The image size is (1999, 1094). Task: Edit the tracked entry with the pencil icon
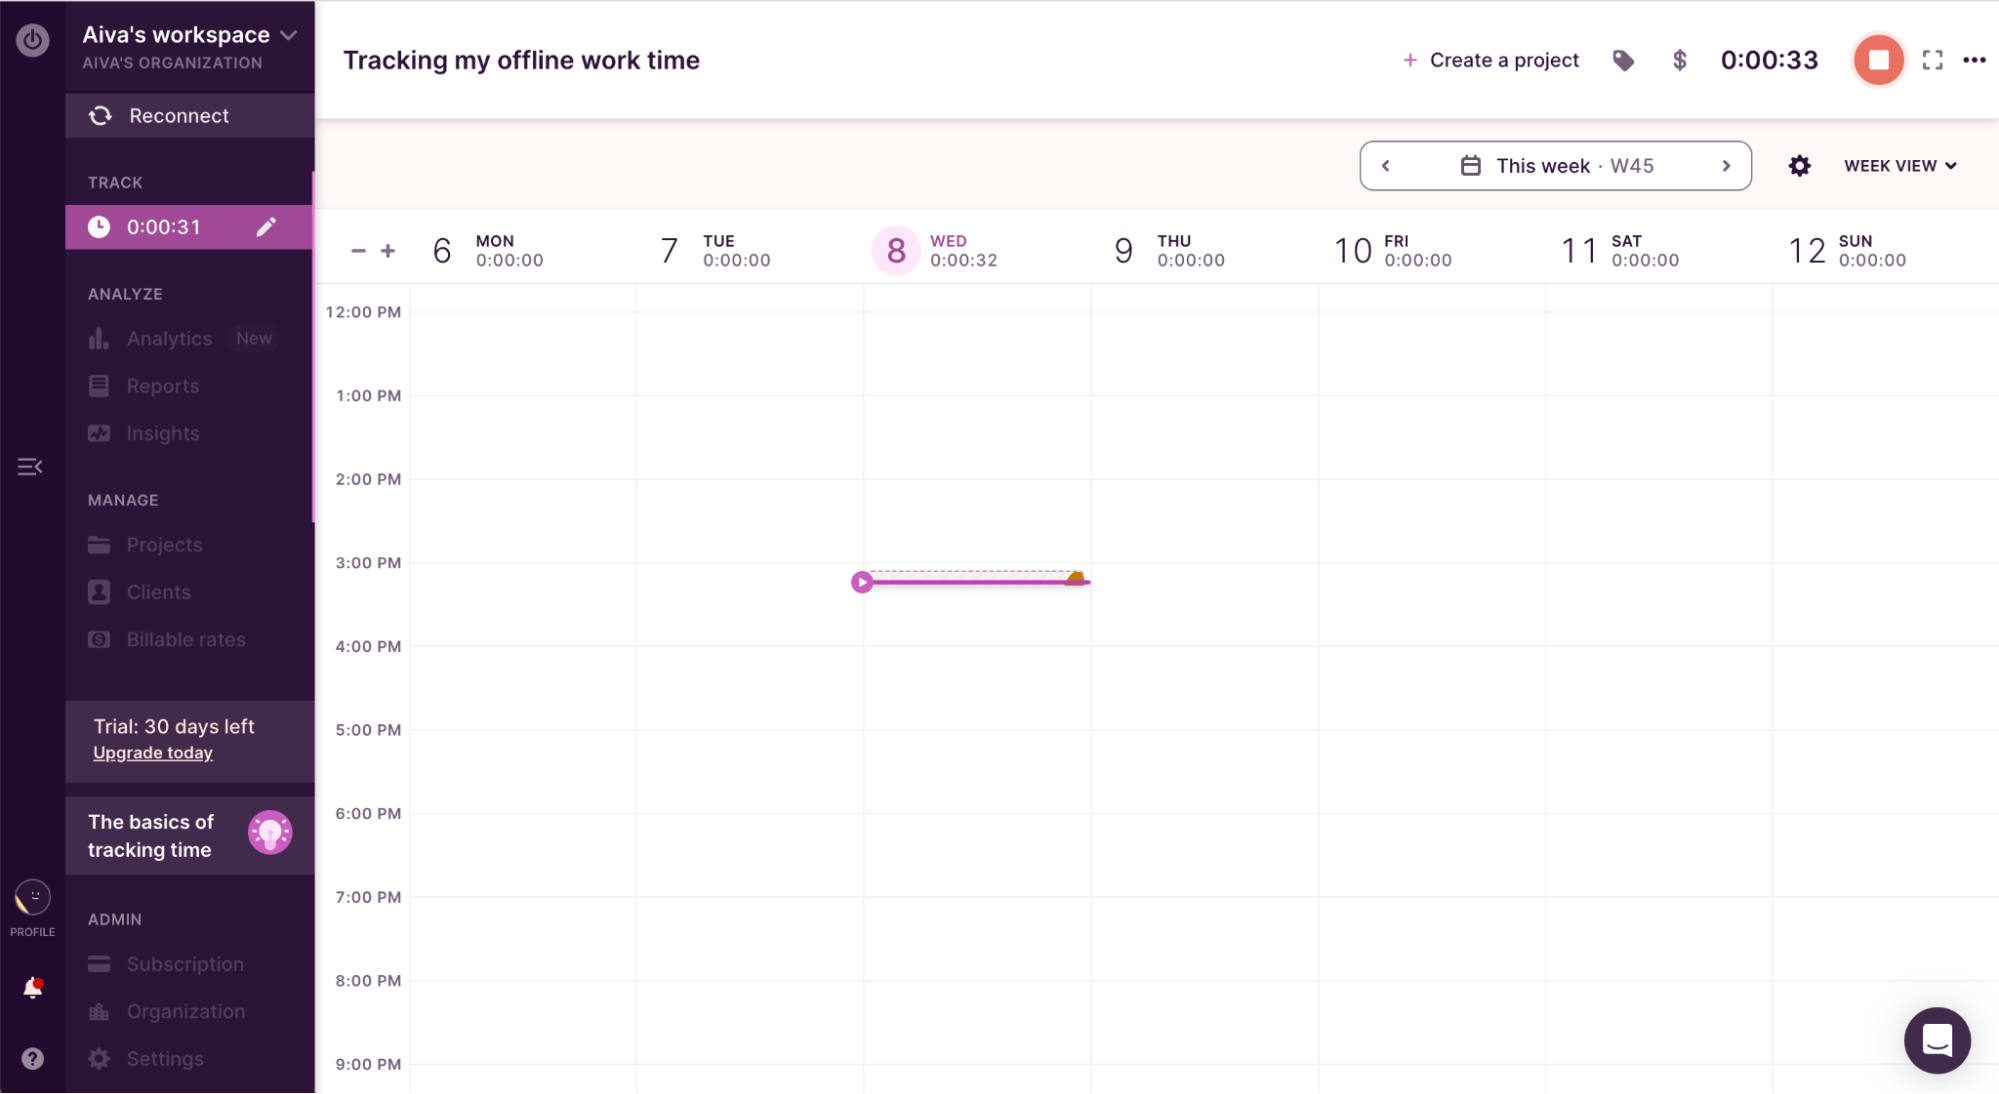pos(266,227)
